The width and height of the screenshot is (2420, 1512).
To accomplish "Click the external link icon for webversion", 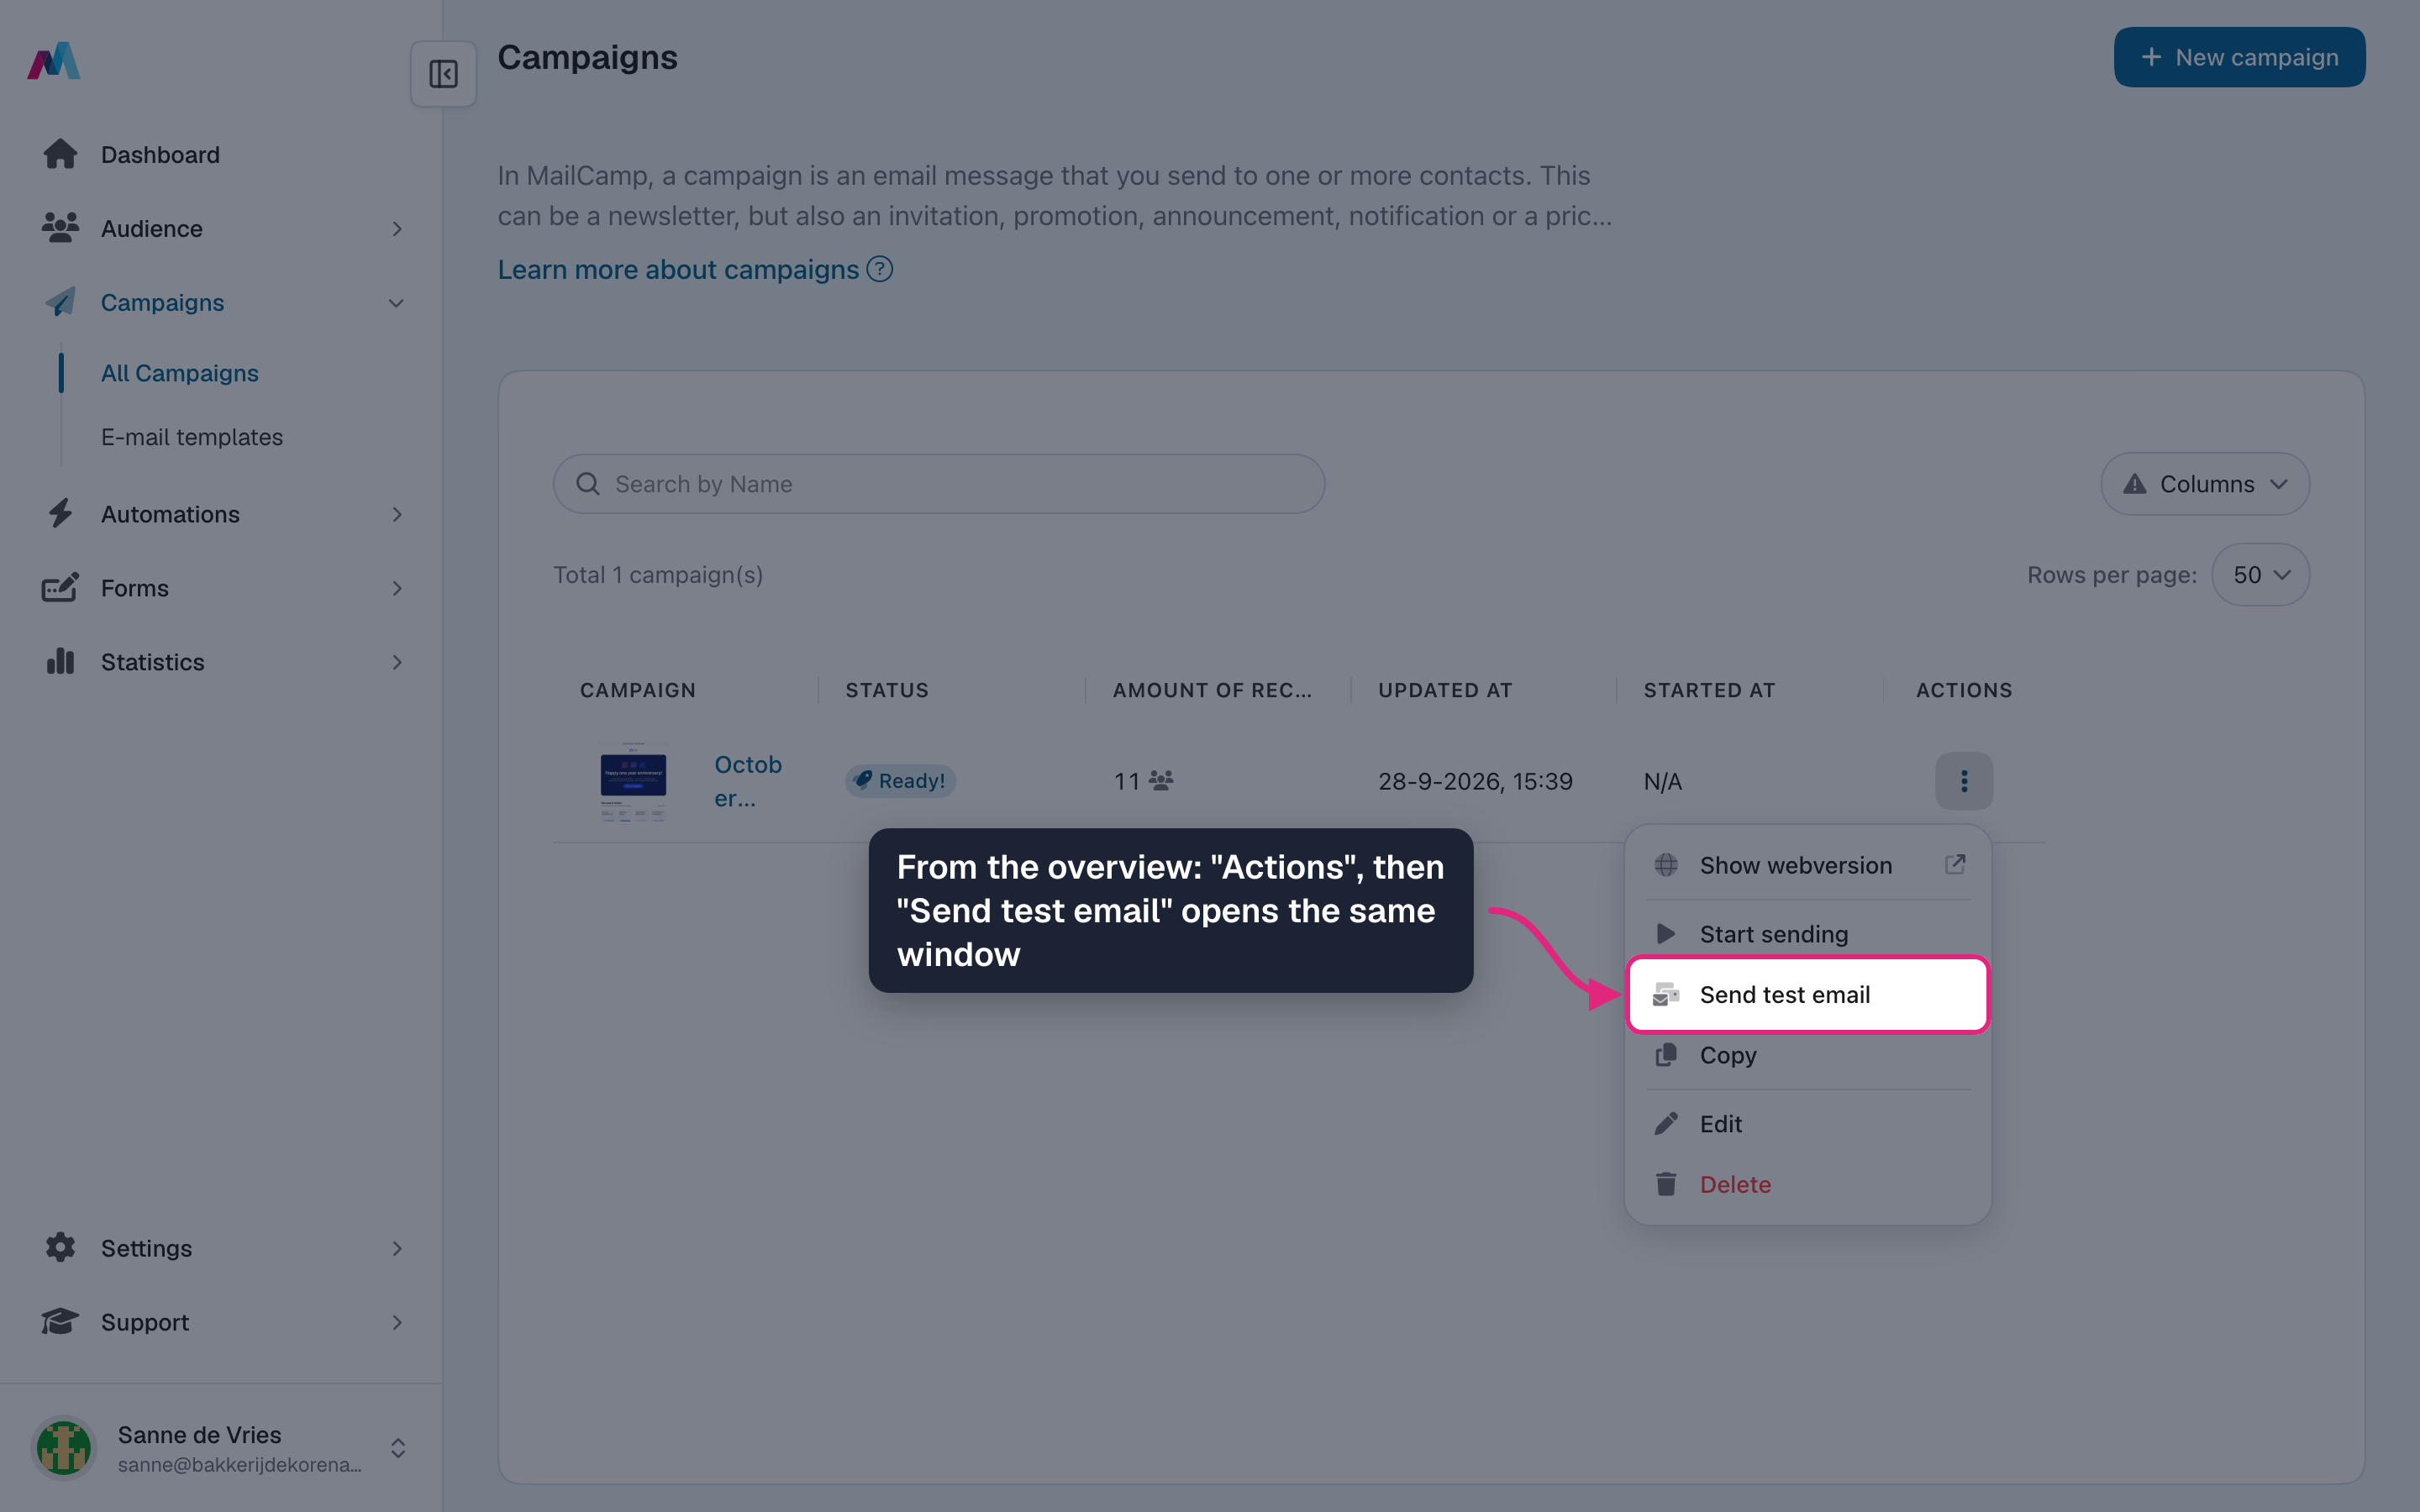I will [x=1955, y=864].
